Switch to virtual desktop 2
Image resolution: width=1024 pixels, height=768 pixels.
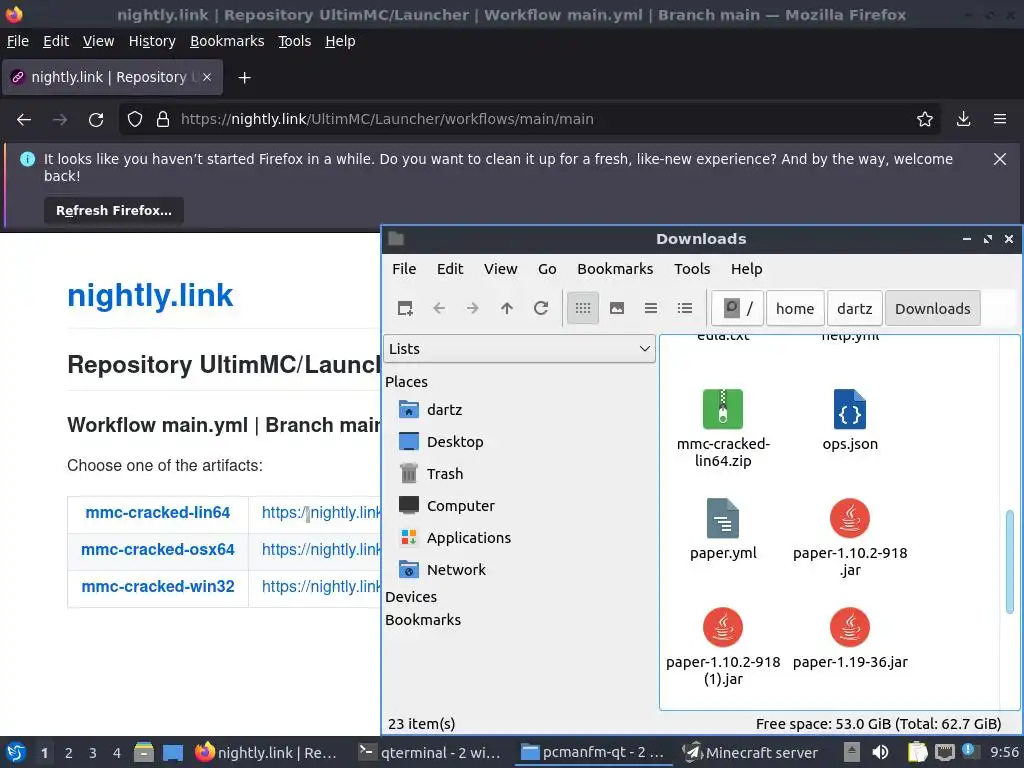[x=68, y=753]
